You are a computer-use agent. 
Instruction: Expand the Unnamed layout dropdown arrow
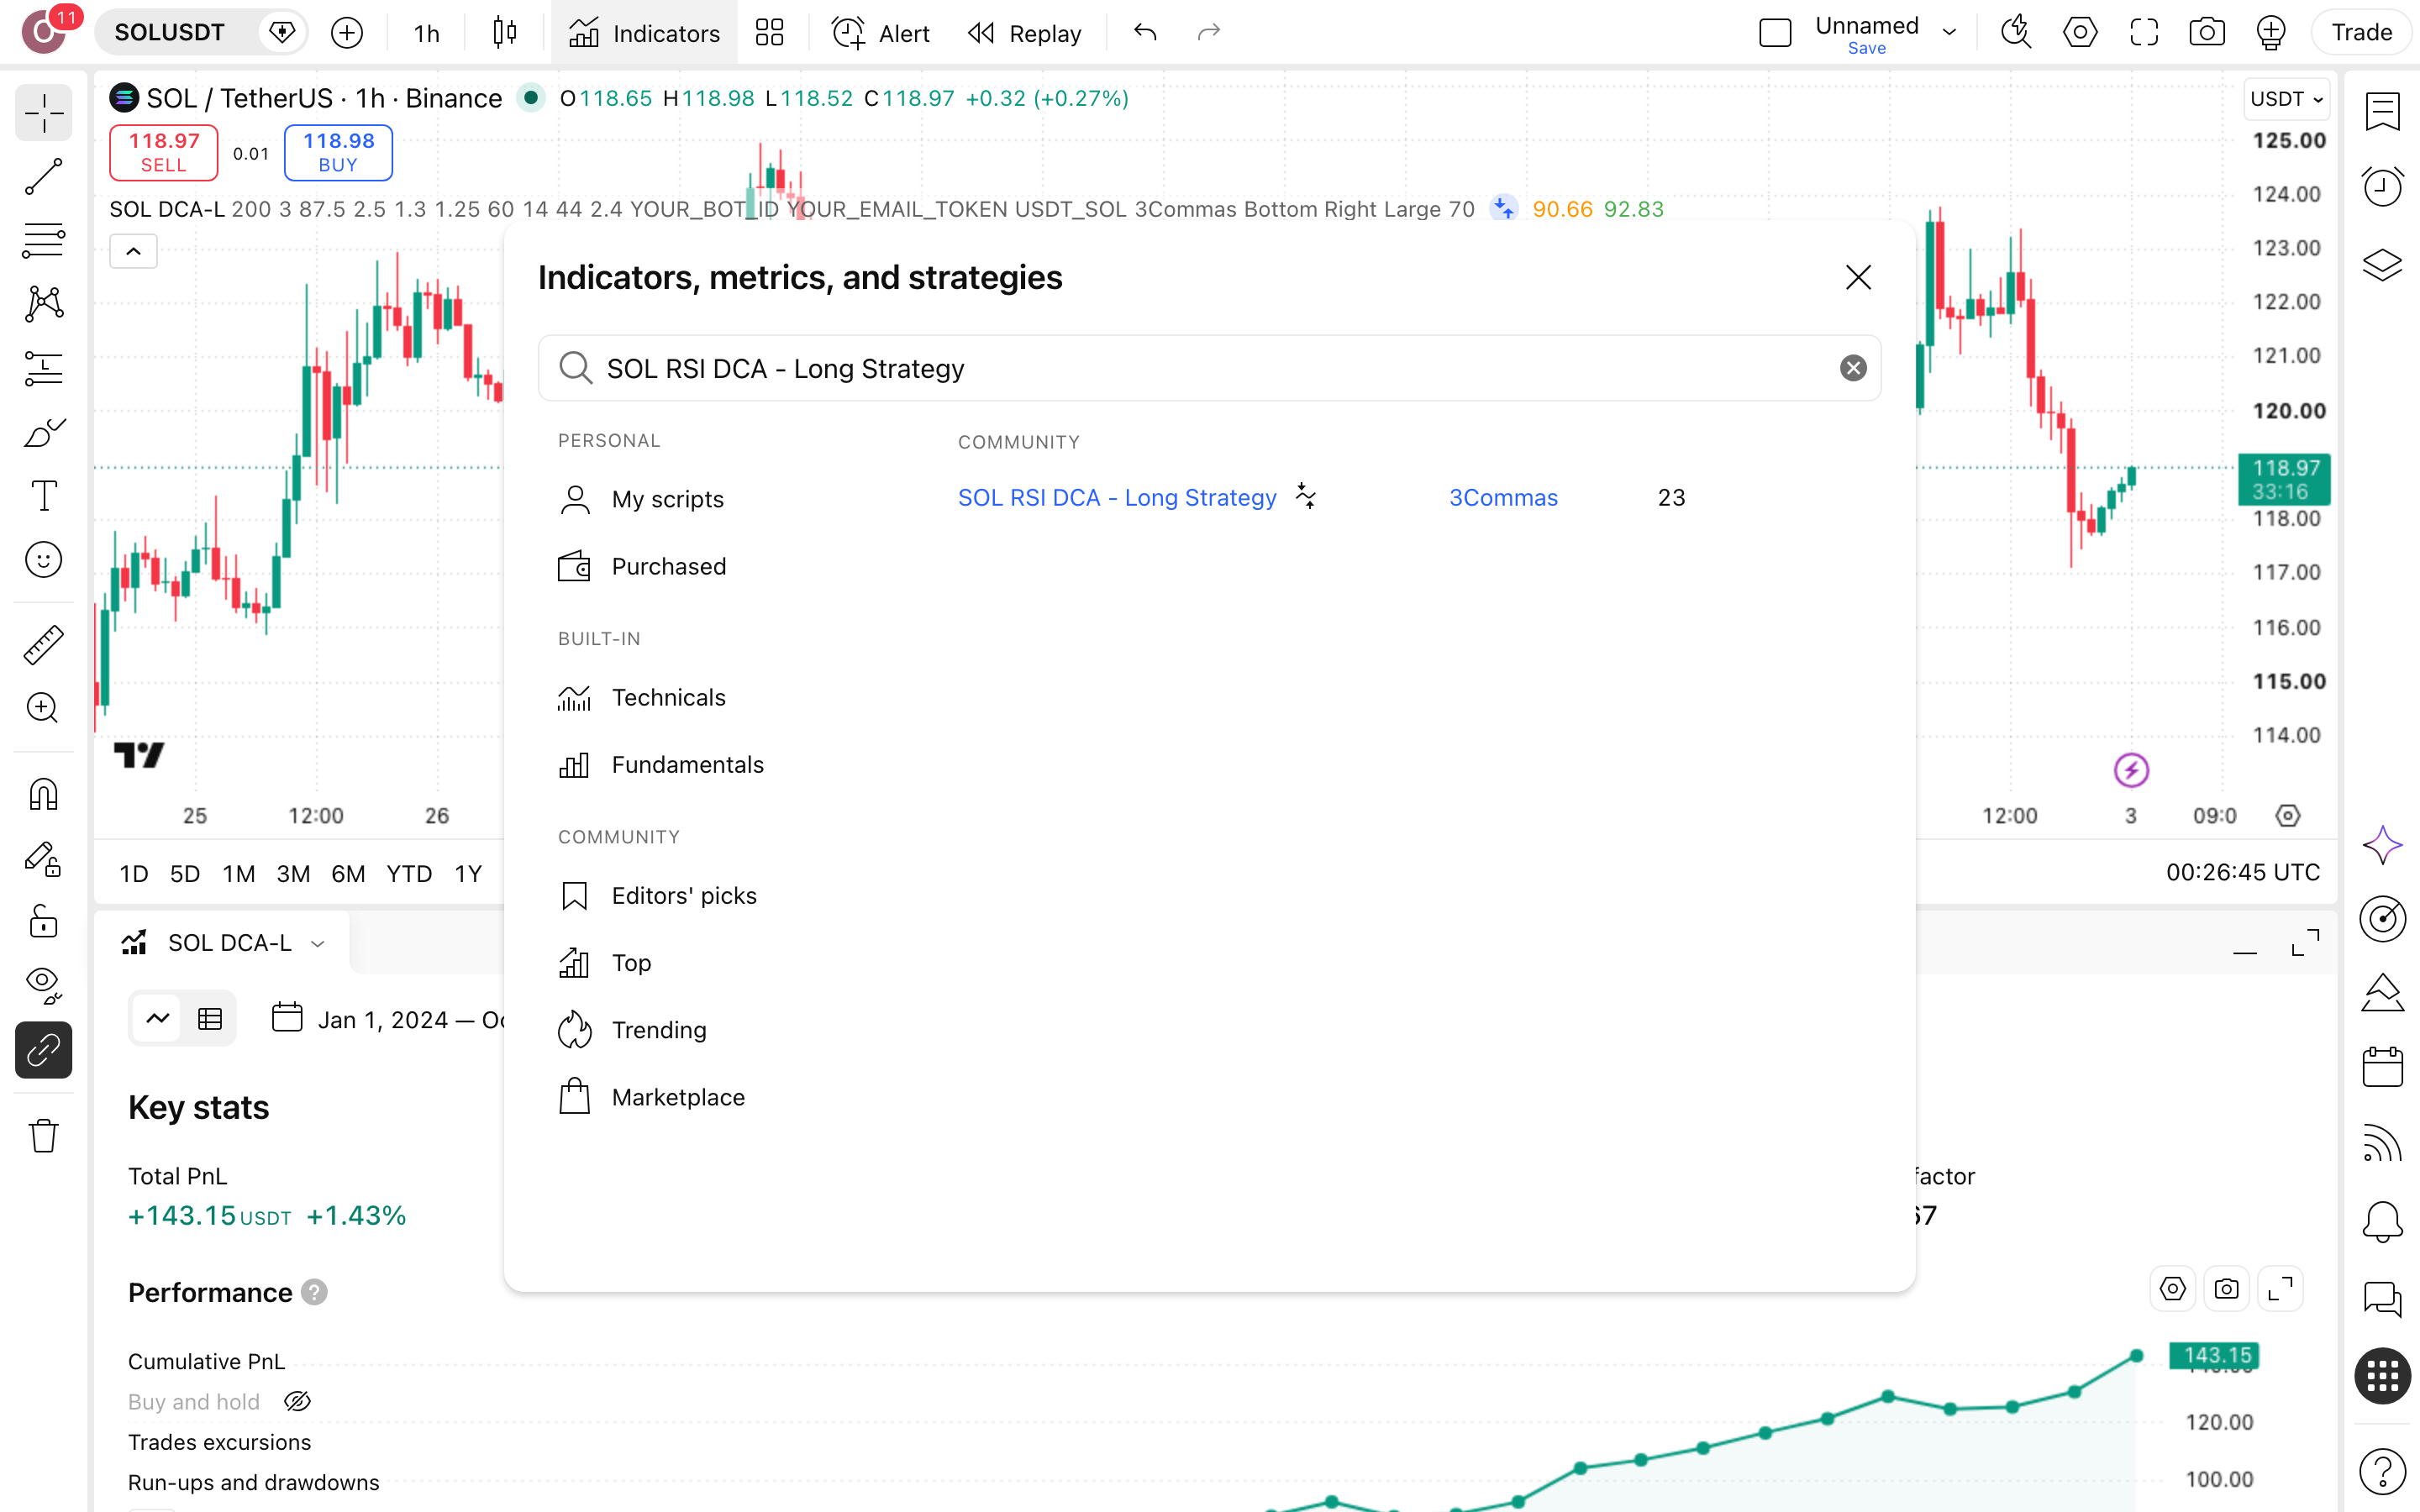point(1948,33)
